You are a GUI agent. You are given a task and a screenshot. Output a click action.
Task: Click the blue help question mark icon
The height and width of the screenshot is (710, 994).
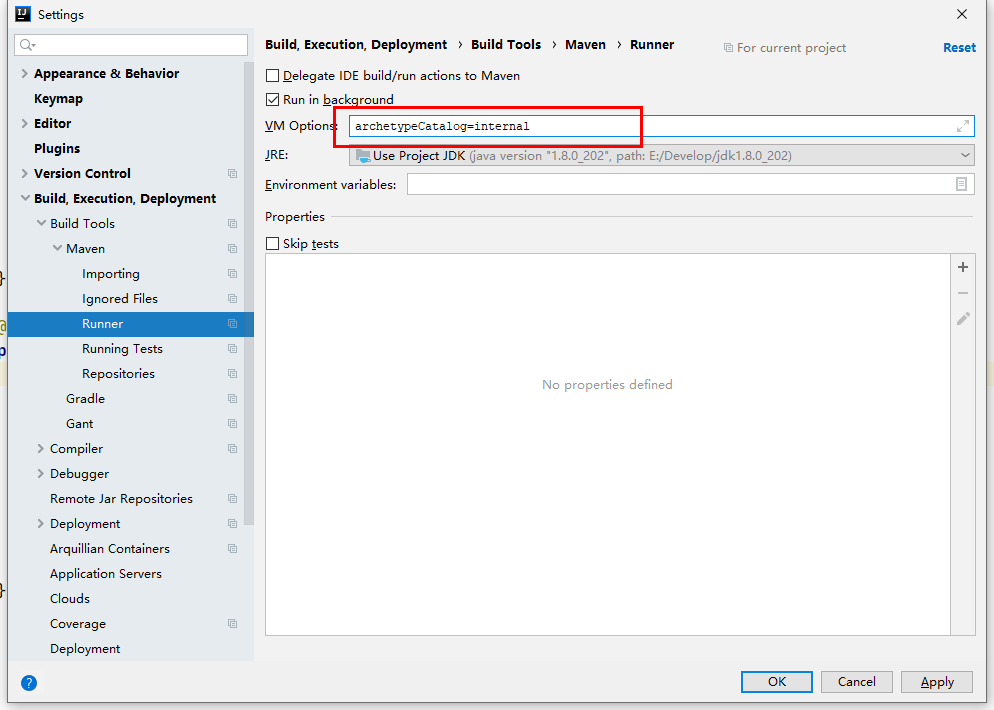29,683
